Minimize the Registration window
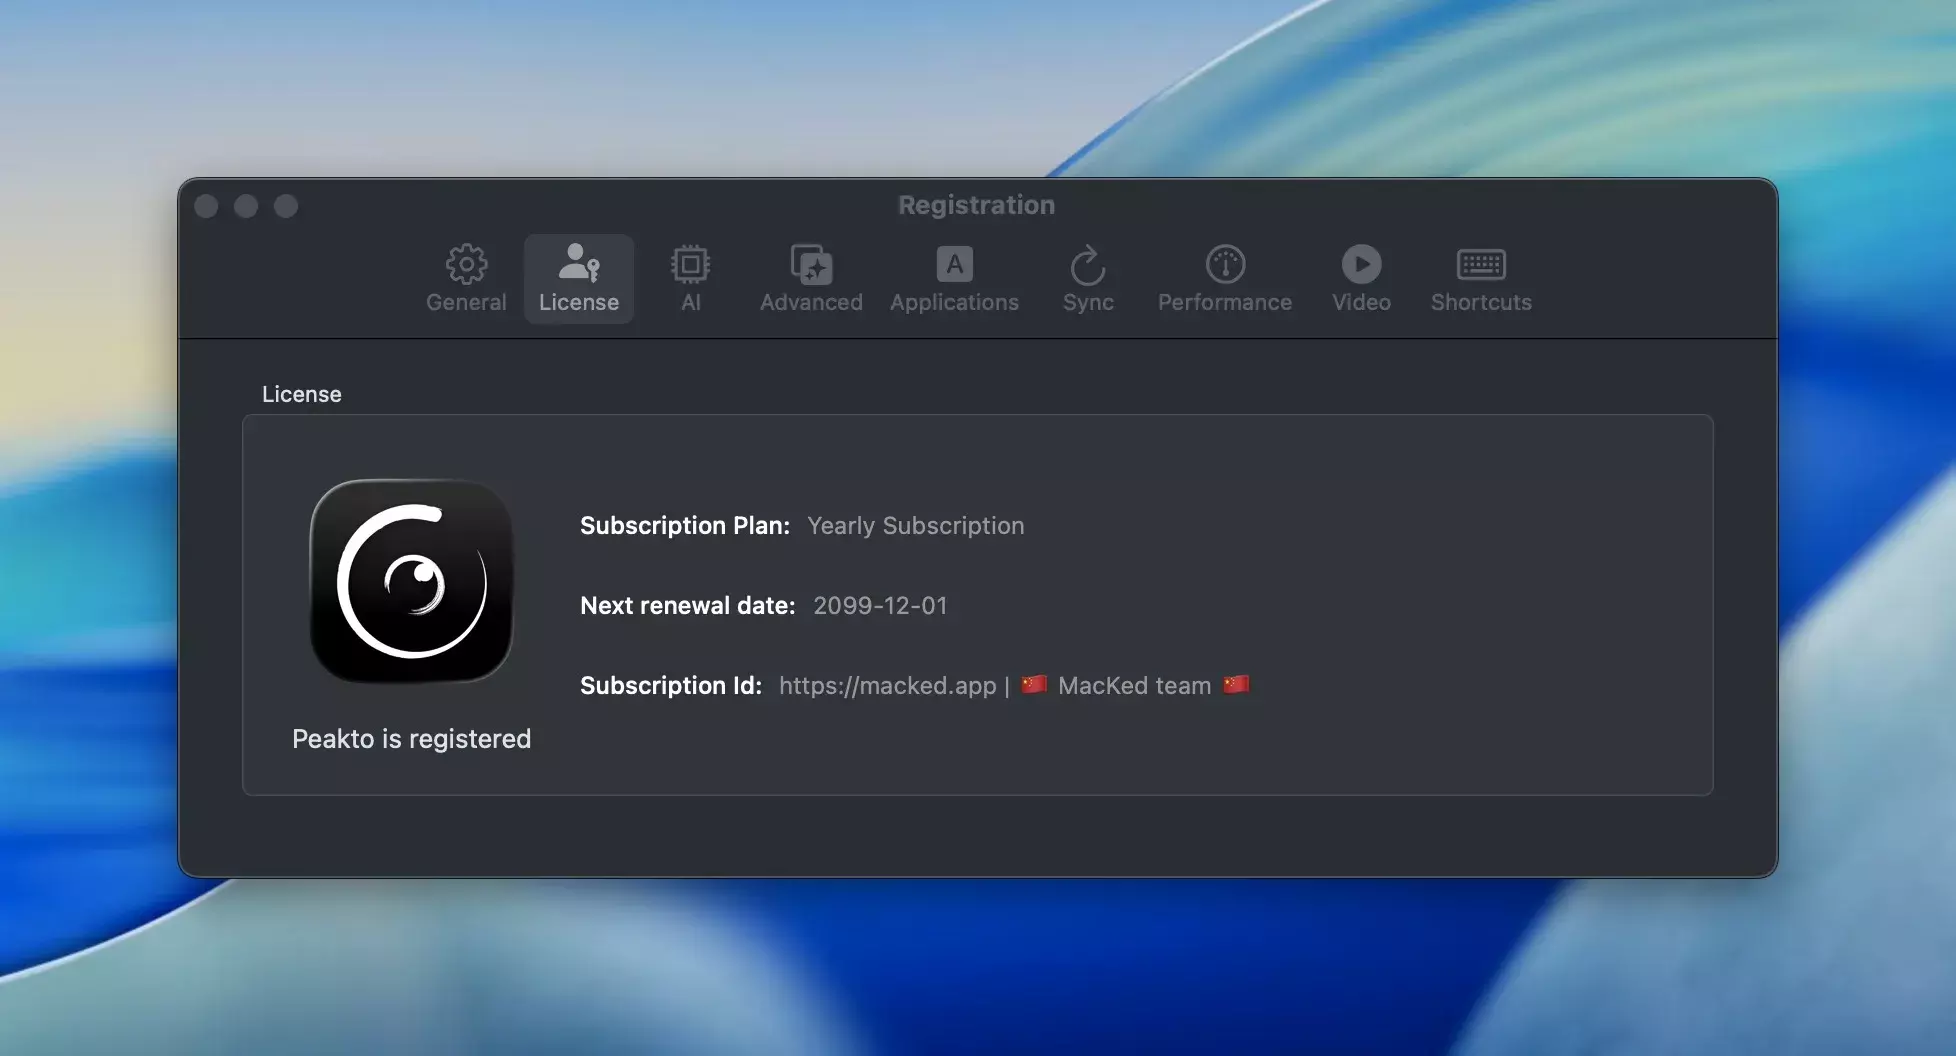 pos(246,206)
